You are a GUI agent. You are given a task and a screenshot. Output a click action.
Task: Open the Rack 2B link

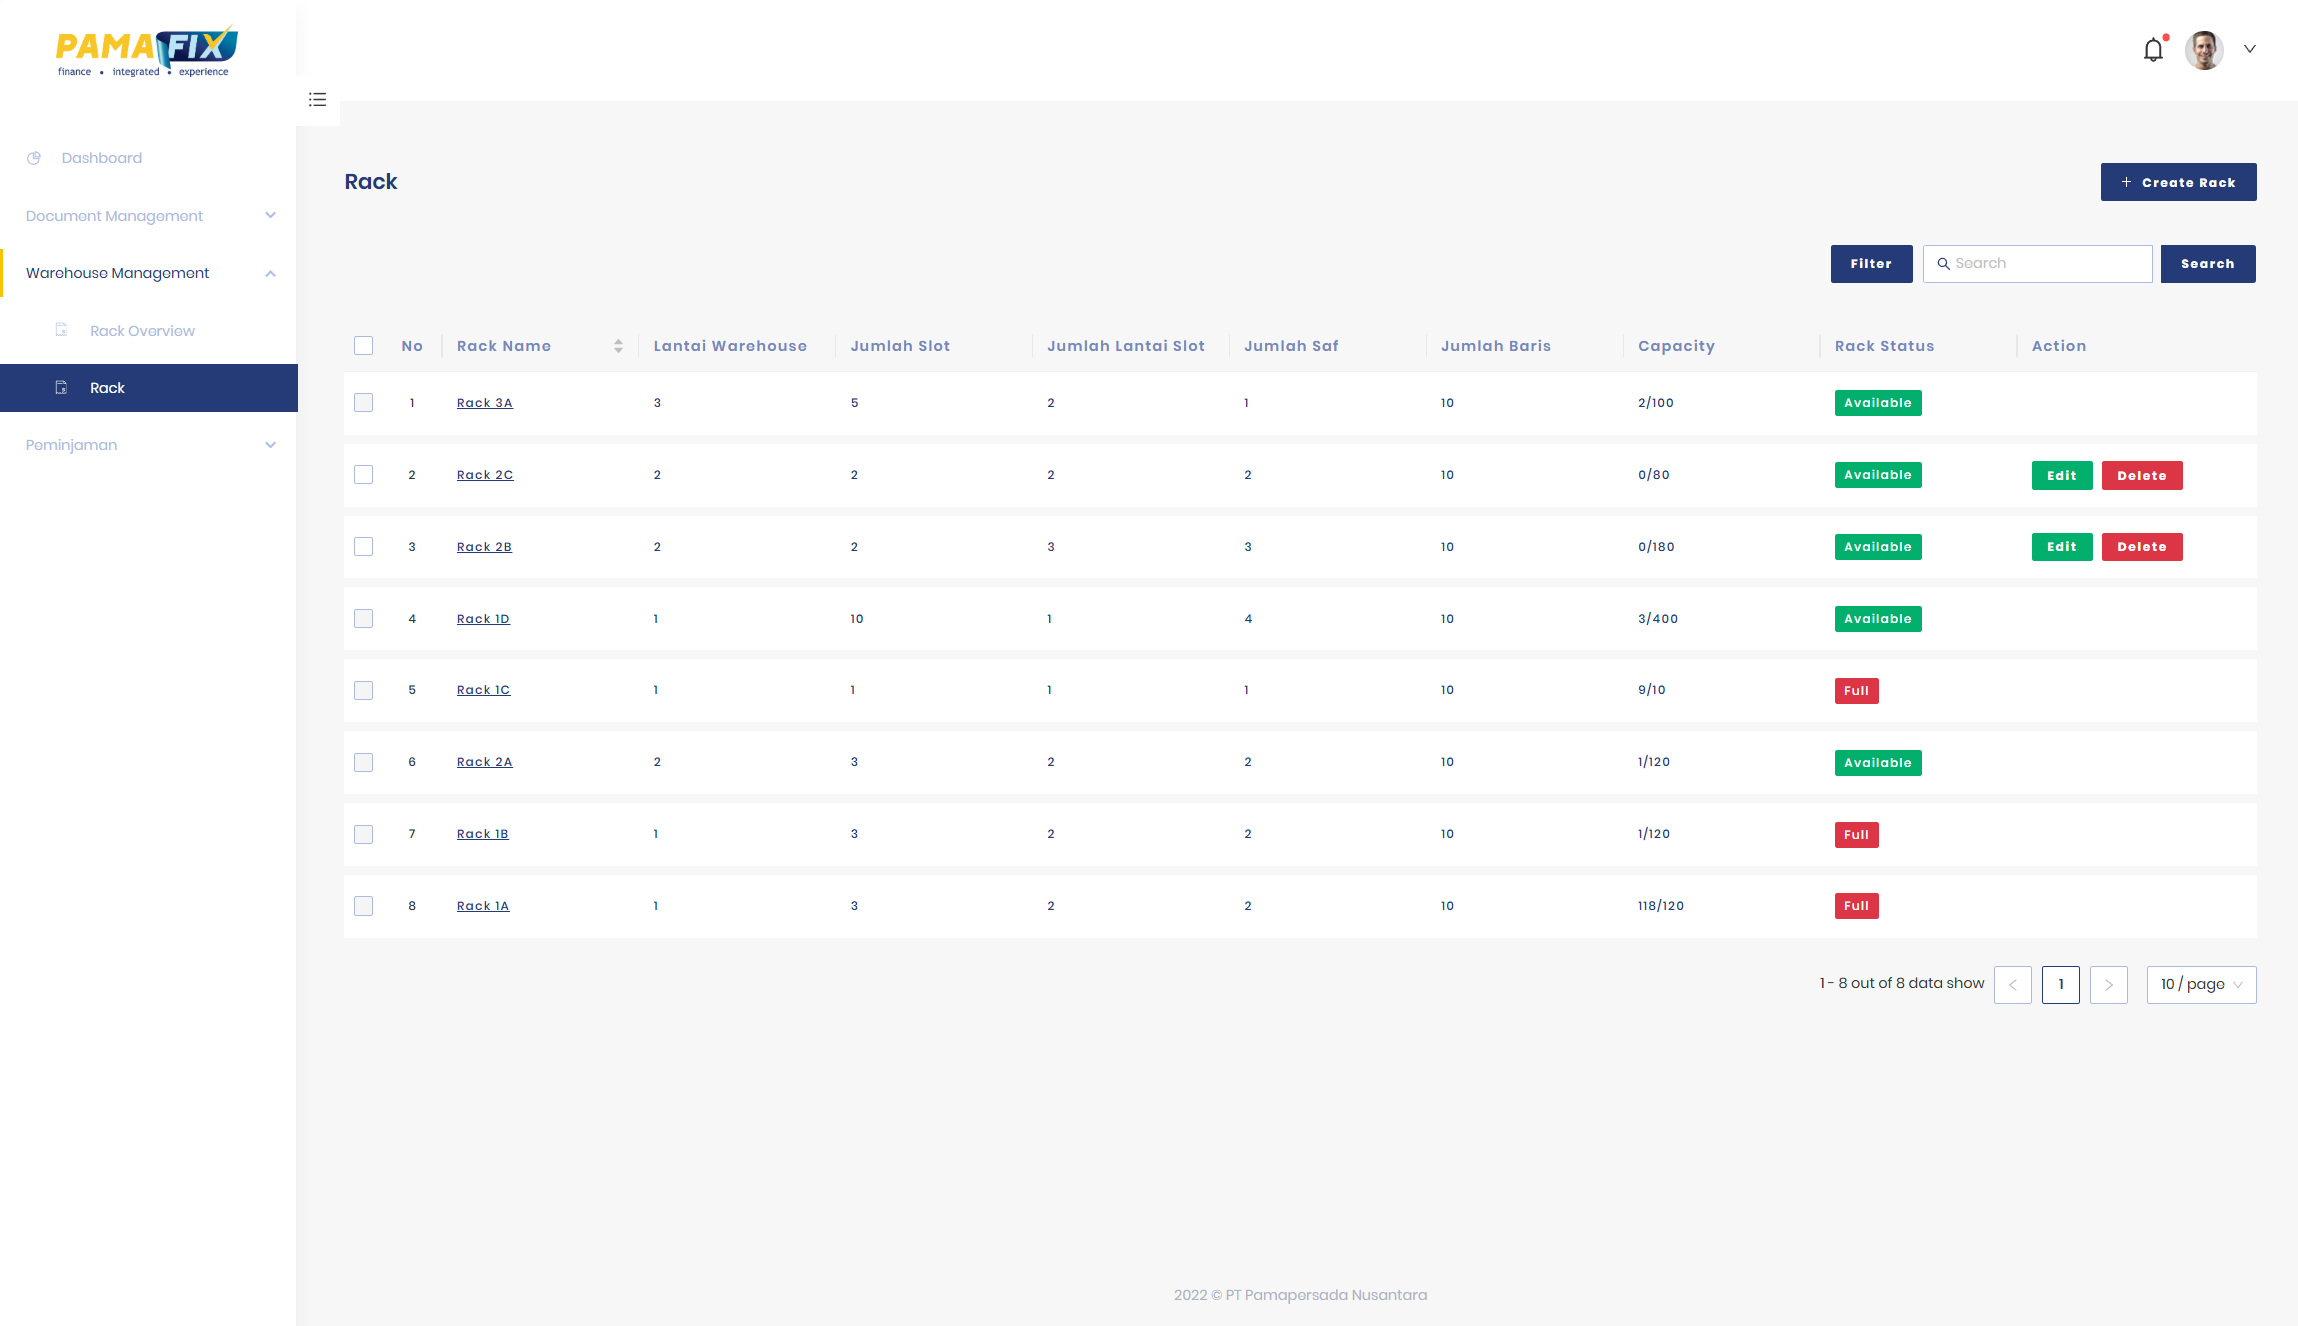tap(484, 547)
